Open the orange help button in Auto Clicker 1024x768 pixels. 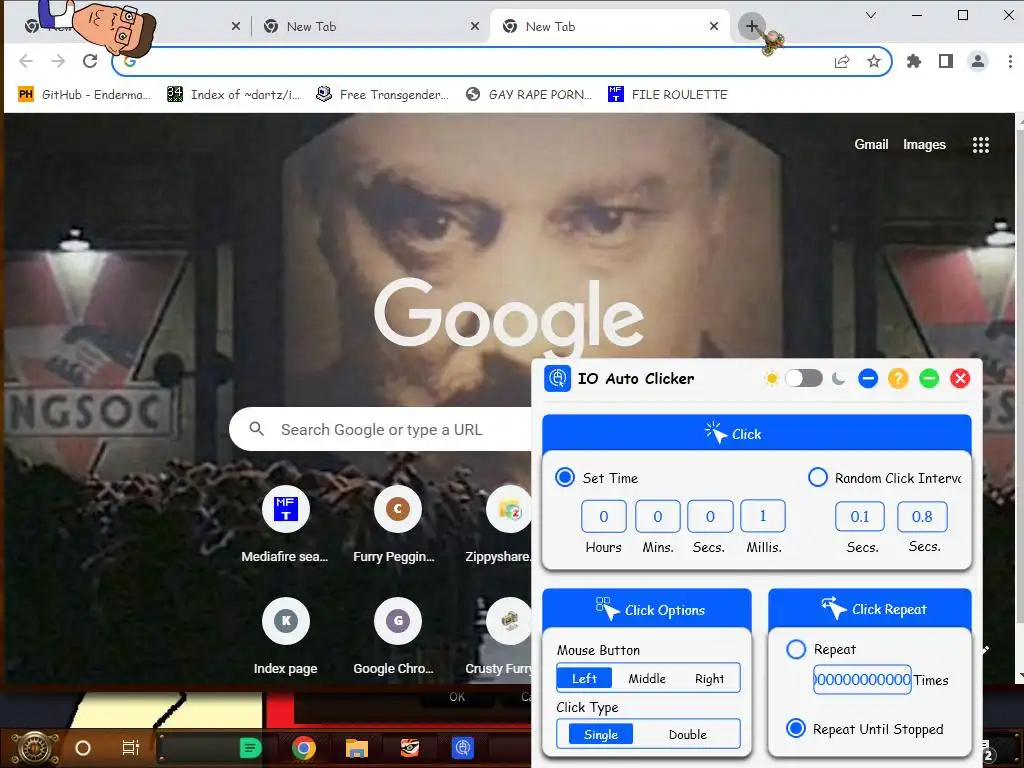tap(898, 379)
